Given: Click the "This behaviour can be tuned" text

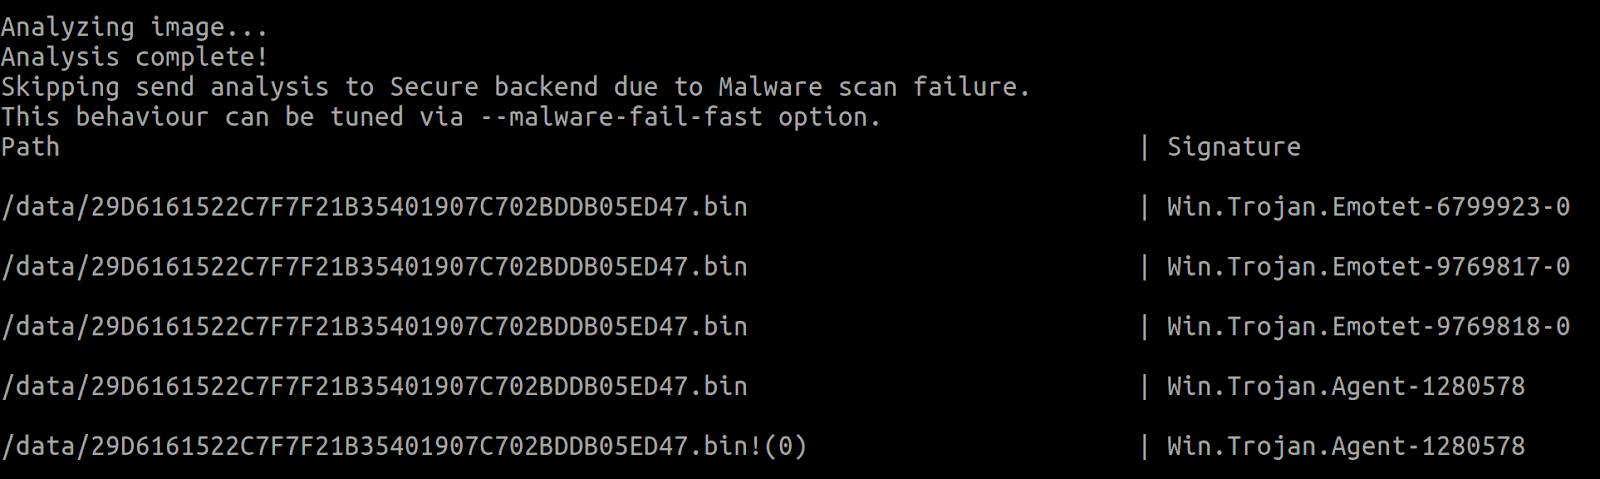Looking at the screenshot, I should coord(201,117).
